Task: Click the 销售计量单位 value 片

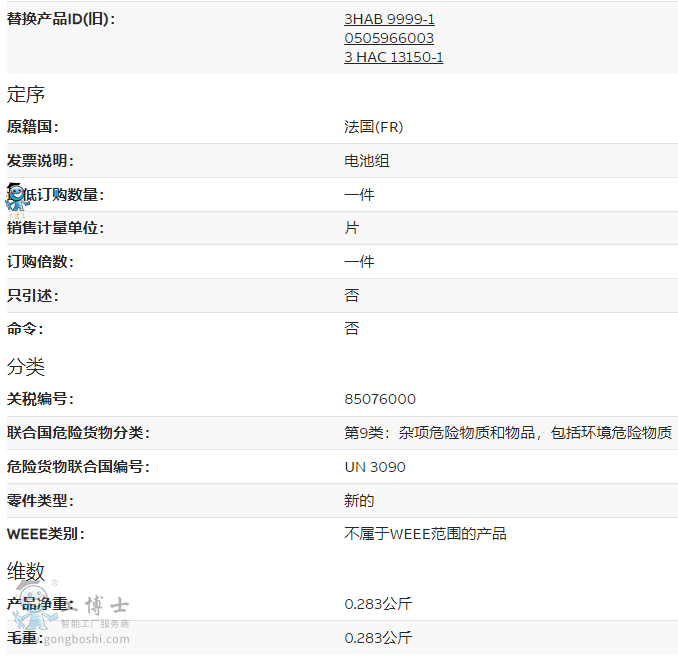Action: [x=351, y=228]
